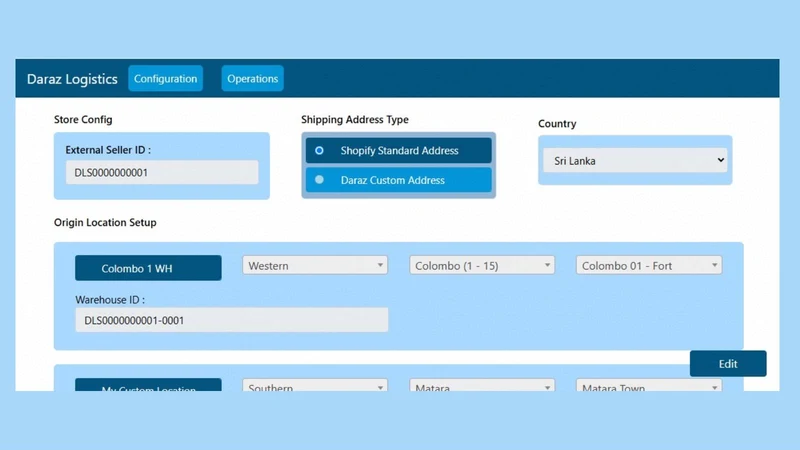
Task: Open the Matara Town dropdown
Action: tap(649, 385)
